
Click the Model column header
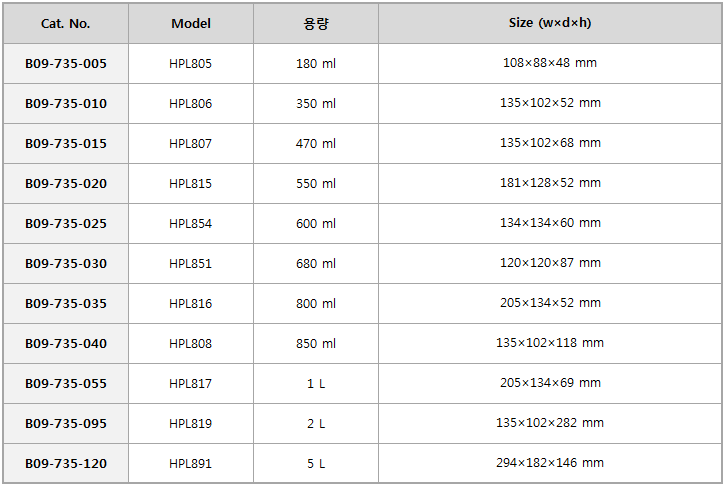[191, 24]
